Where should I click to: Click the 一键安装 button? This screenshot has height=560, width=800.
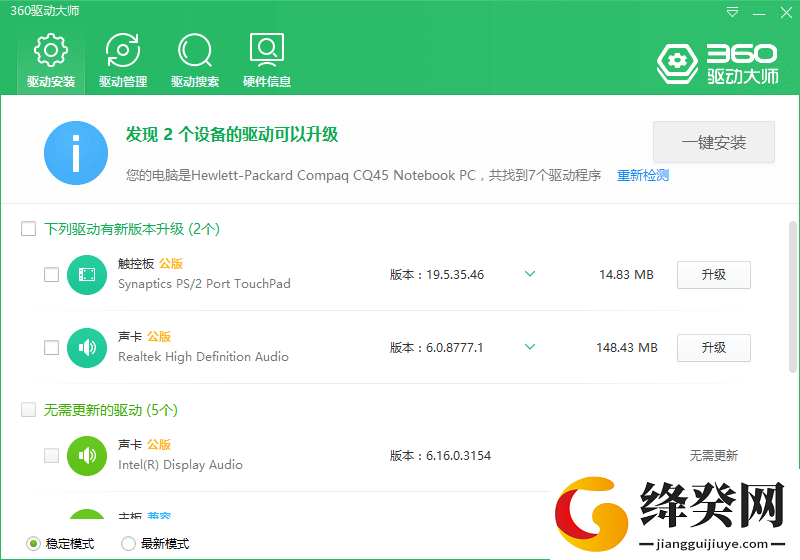pyautogui.click(x=714, y=142)
